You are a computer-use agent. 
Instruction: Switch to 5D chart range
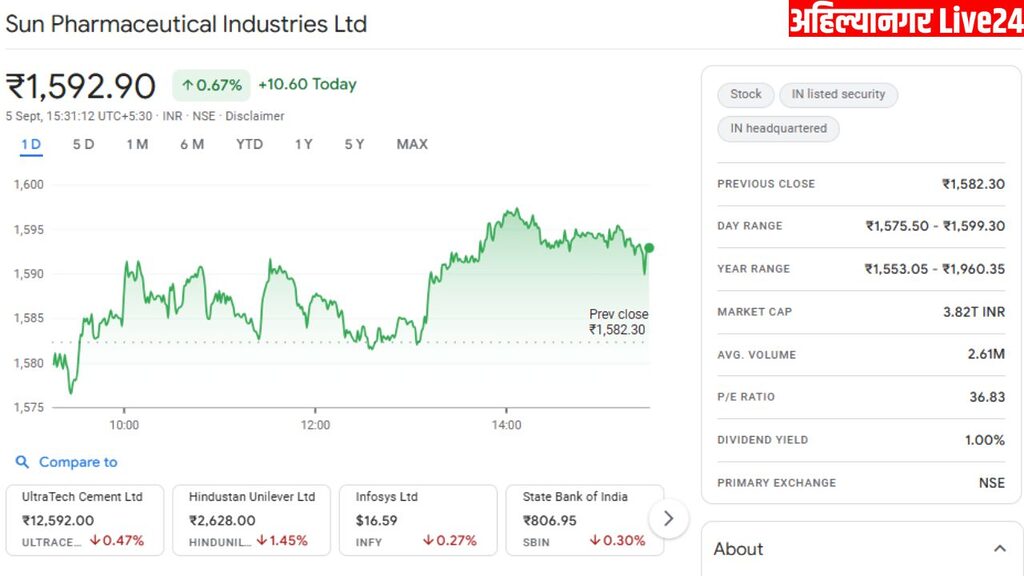click(83, 144)
